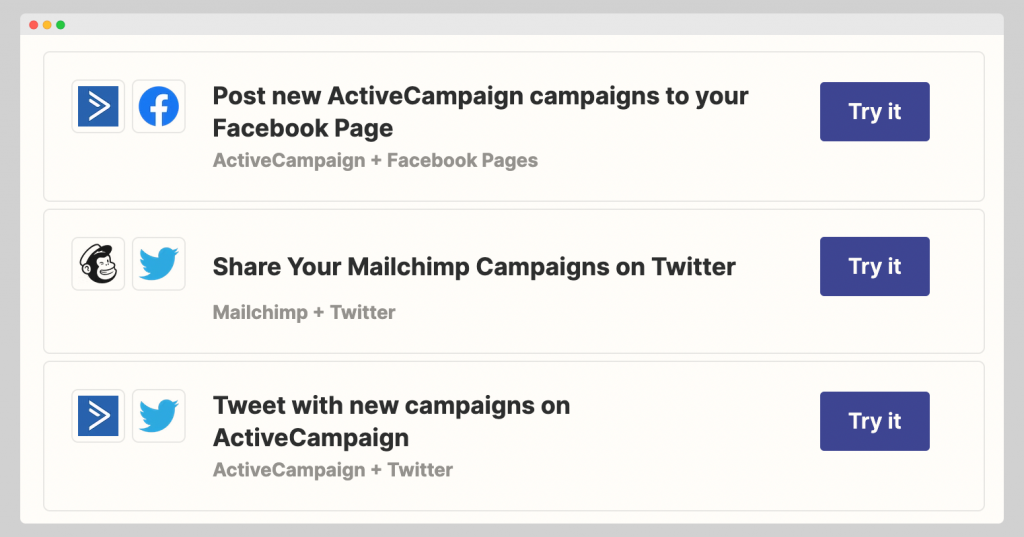Click the ActiveCampaign icon beside the Facebook icon

[98, 106]
